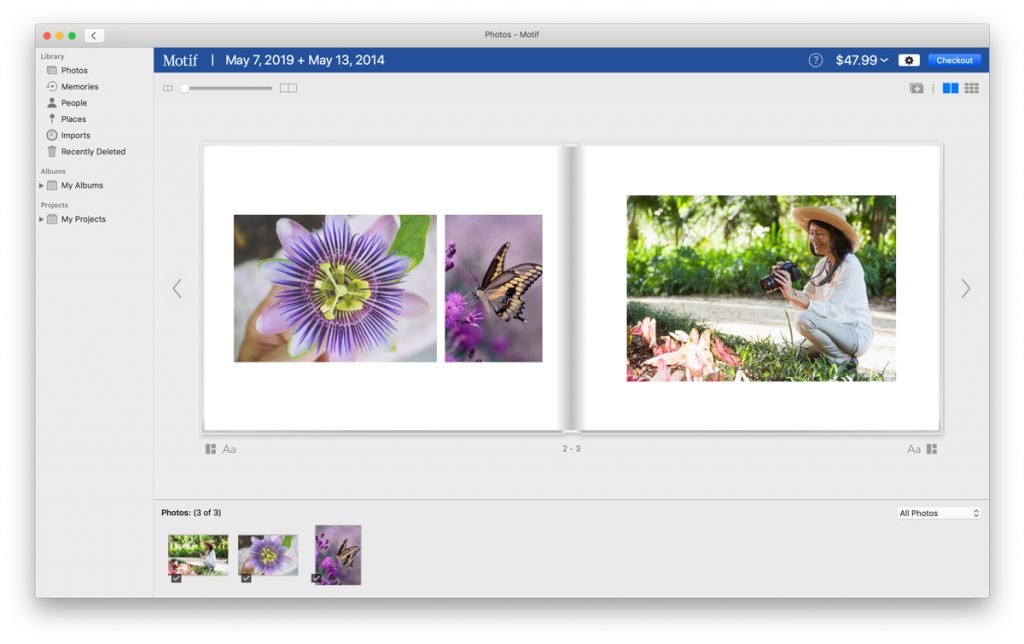Open Imports in the sidebar

coord(69,135)
